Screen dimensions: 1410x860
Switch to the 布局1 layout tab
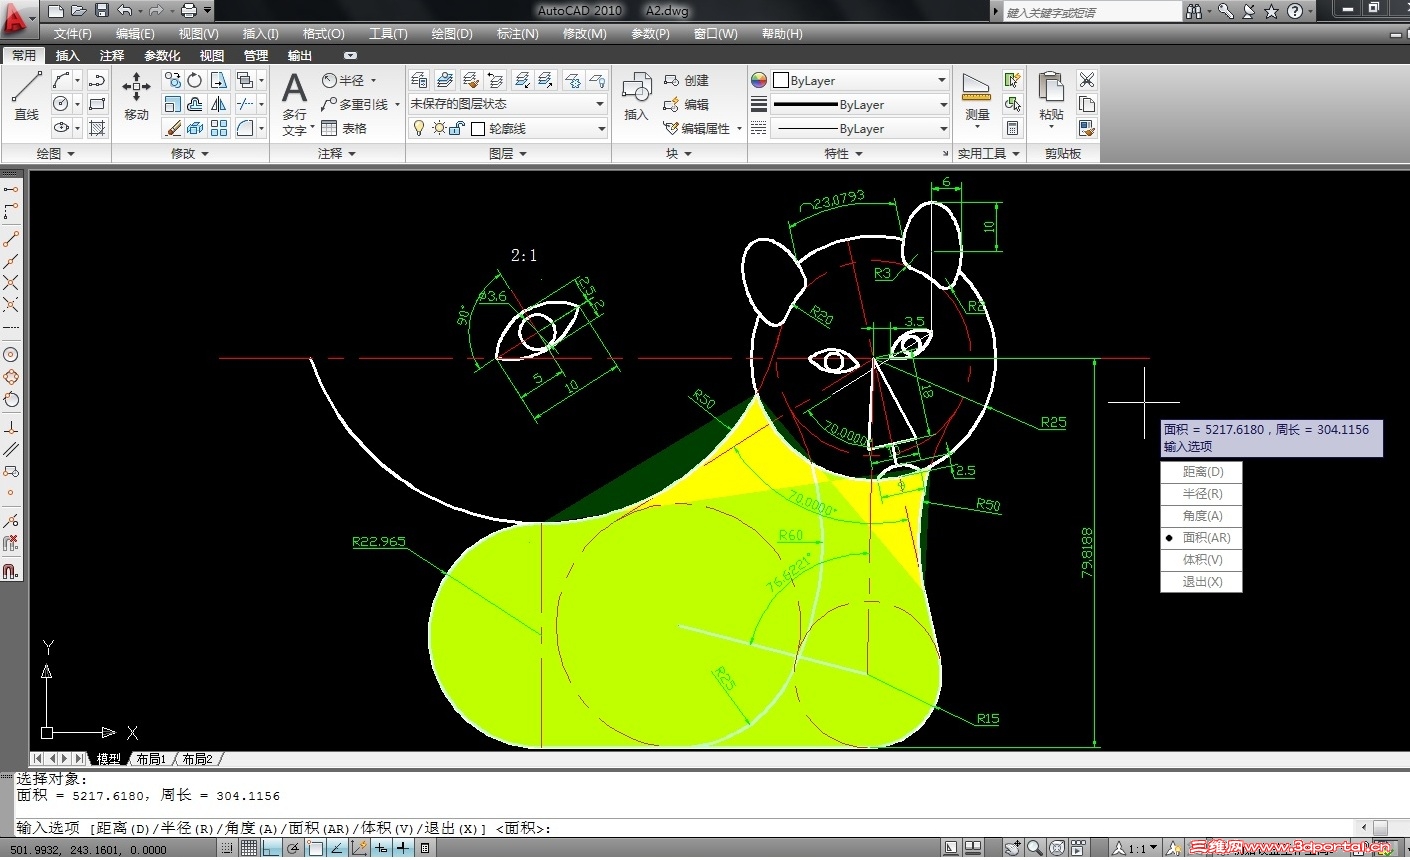tap(151, 759)
